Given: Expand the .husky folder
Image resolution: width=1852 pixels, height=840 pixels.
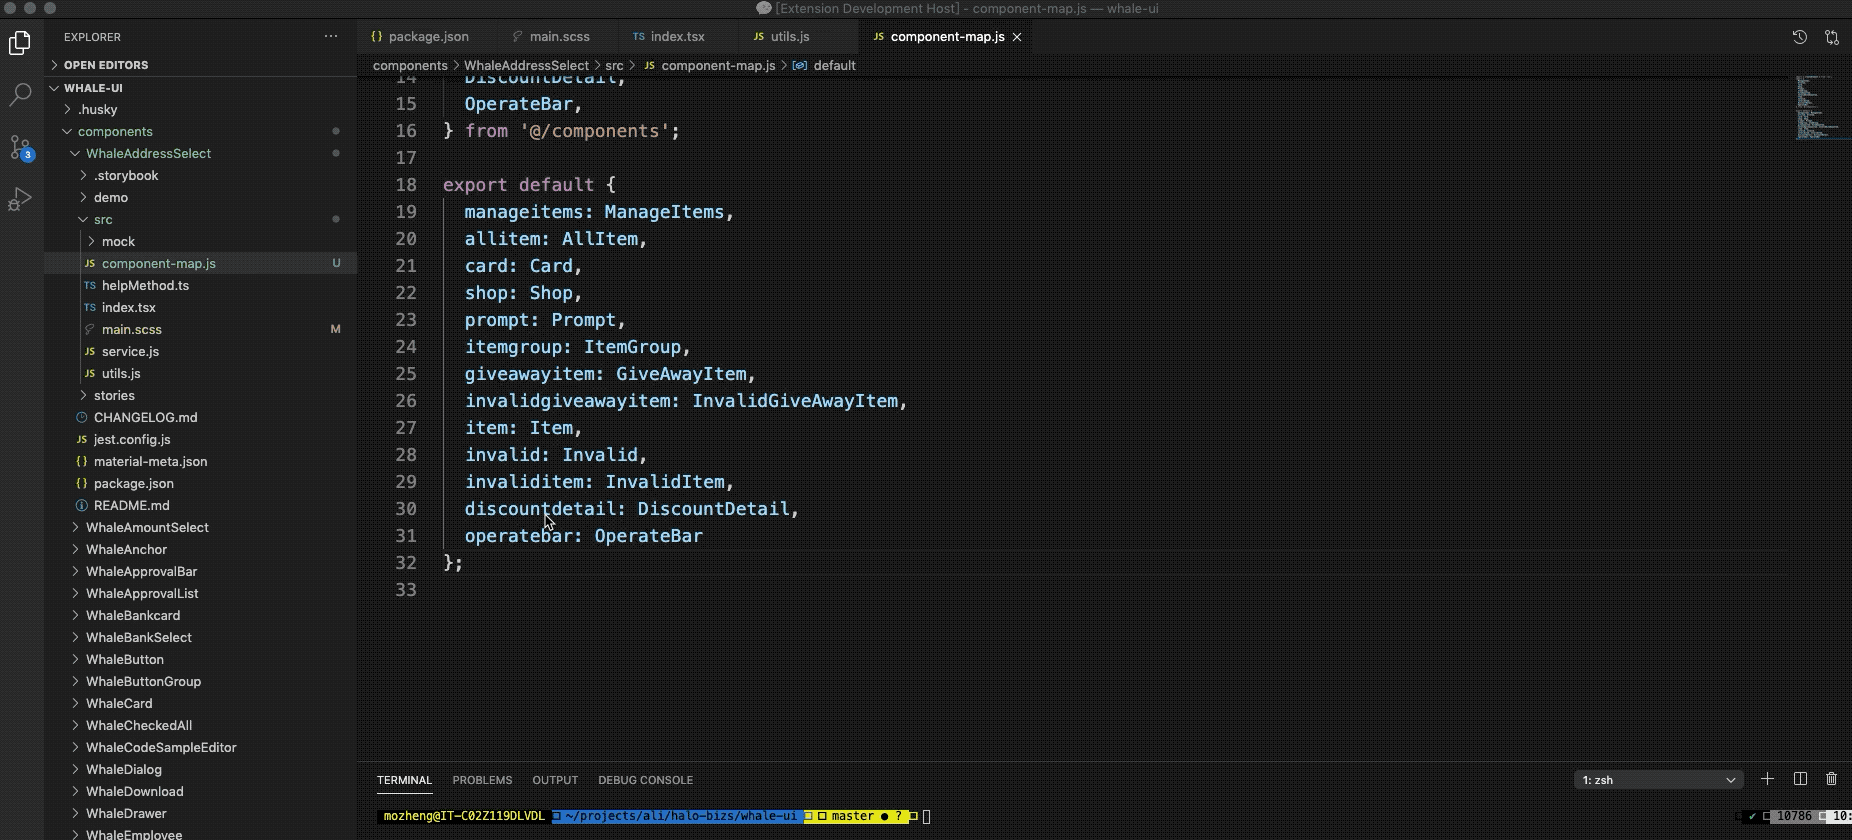Looking at the screenshot, I should 200,110.
